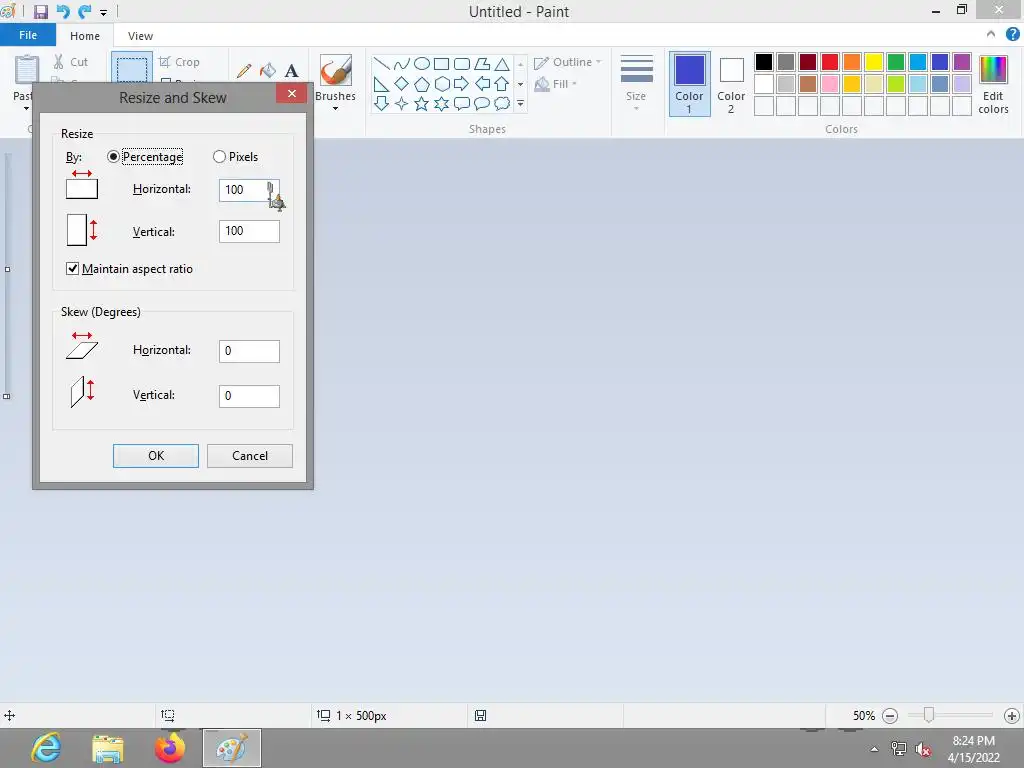Click Cancel in Resize and Skew
The width and height of the screenshot is (1024, 768).
pos(249,456)
